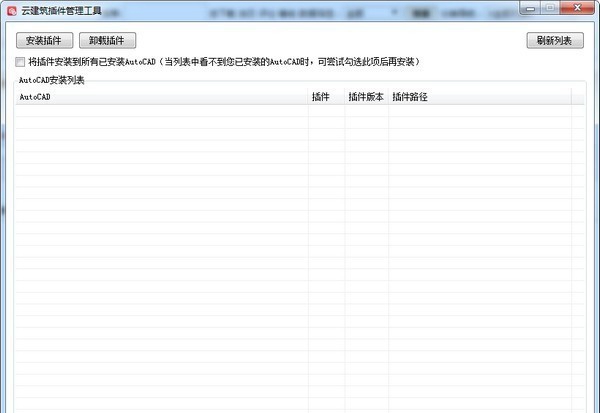This screenshot has width=600, height=413.
Task: Click the 安装插件 button
Action: [x=44, y=40]
